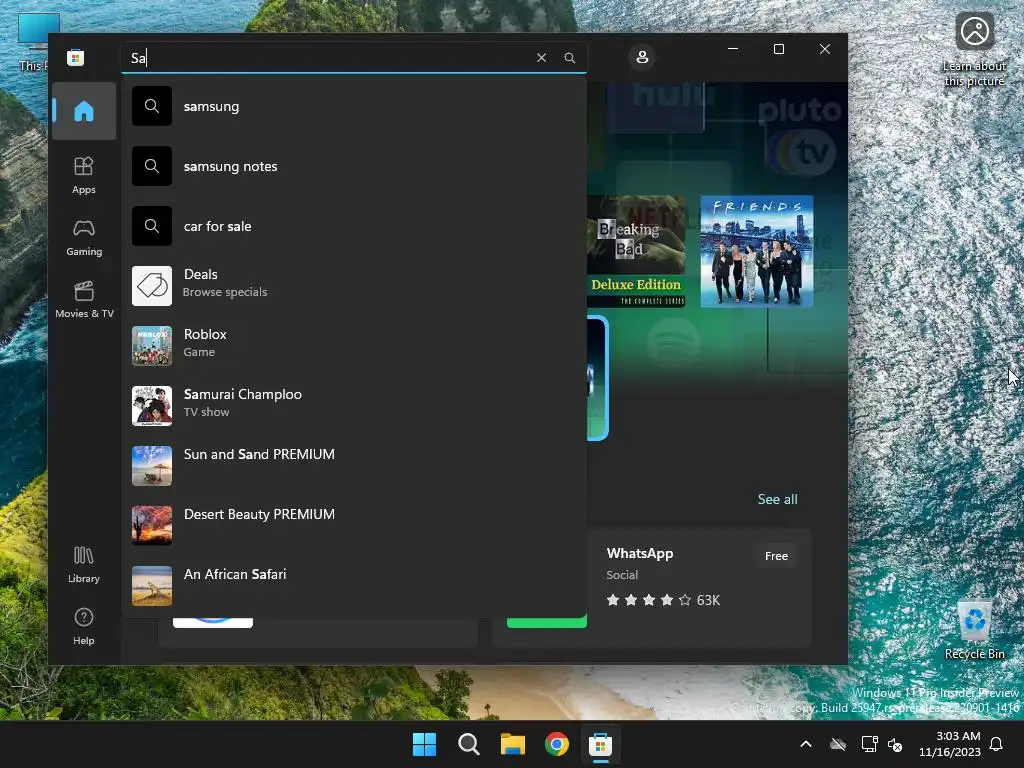
Task: Click the Desert Beauty thumbnail image
Action: [x=152, y=526]
